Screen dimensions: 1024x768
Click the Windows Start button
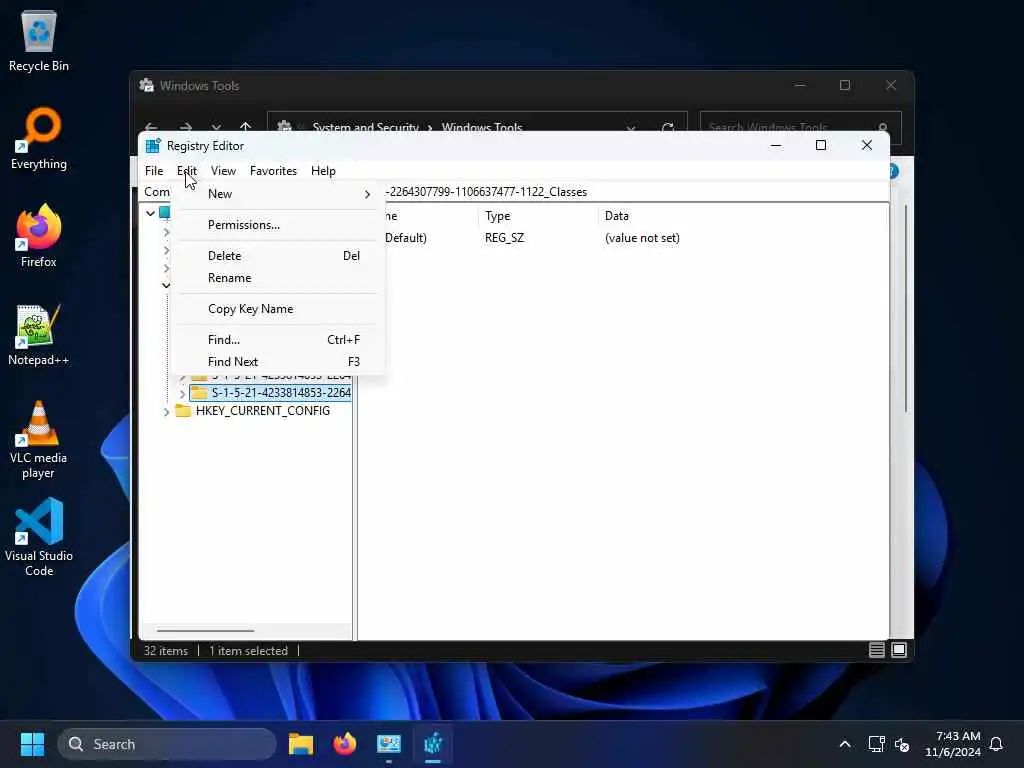point(32,744)
